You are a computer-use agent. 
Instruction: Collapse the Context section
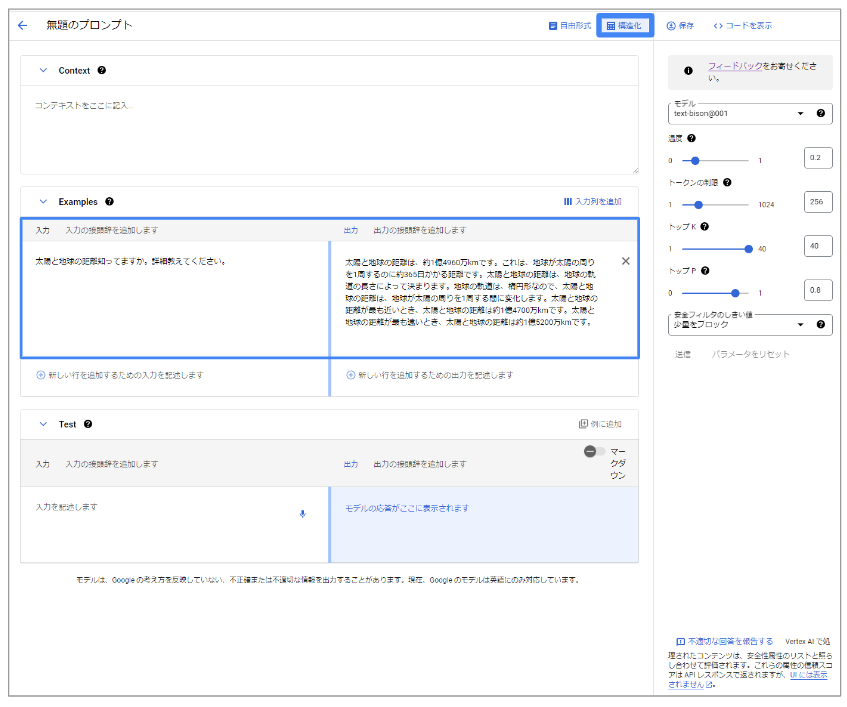43,71
